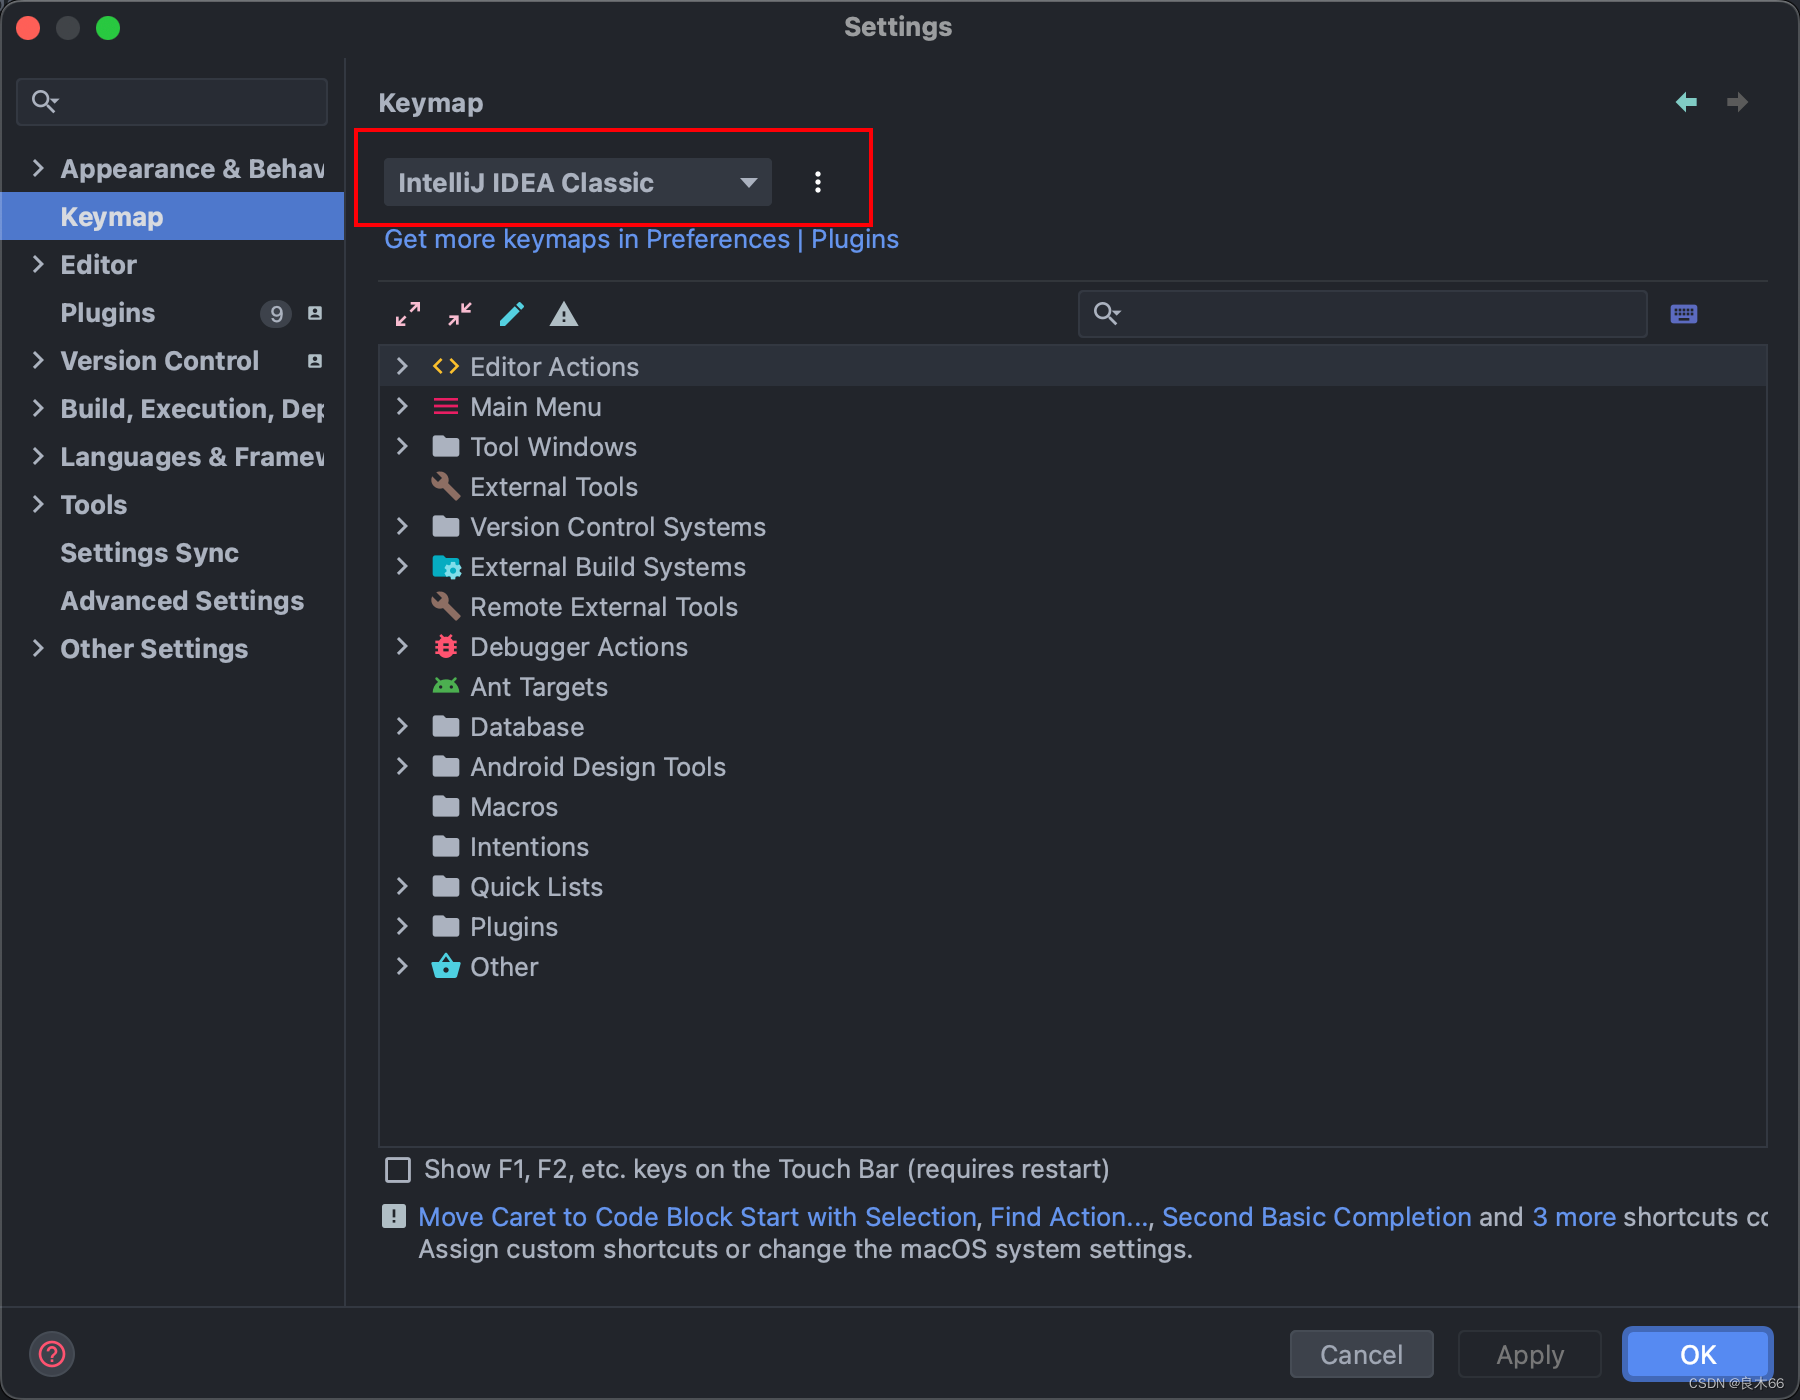Click the Ant Targets android icon
1800x1400 pixels.
point(446,686)
